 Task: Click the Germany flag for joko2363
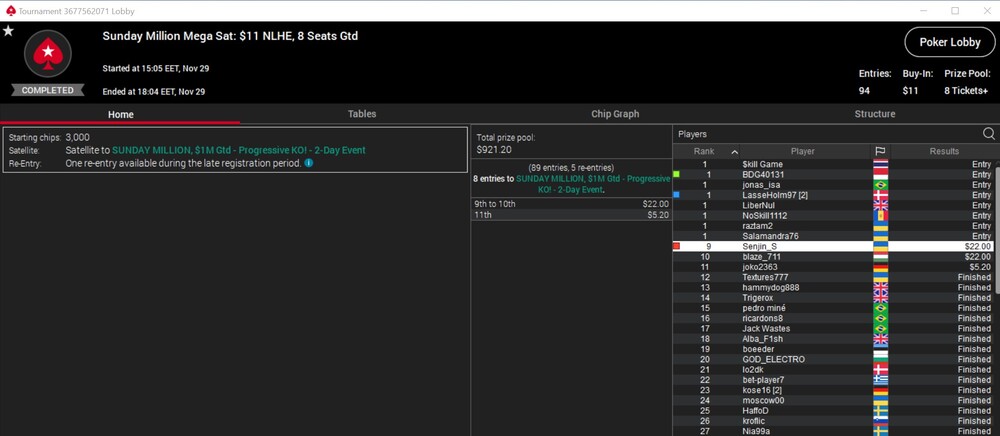tap(880, 267)
